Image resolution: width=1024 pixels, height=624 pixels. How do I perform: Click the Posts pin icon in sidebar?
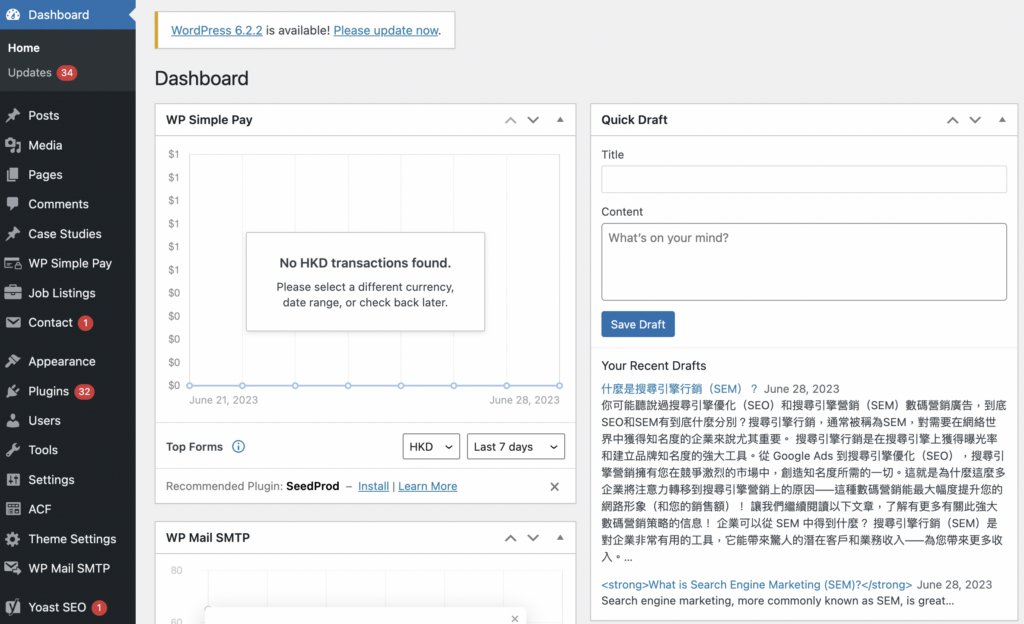click(13, 116)
